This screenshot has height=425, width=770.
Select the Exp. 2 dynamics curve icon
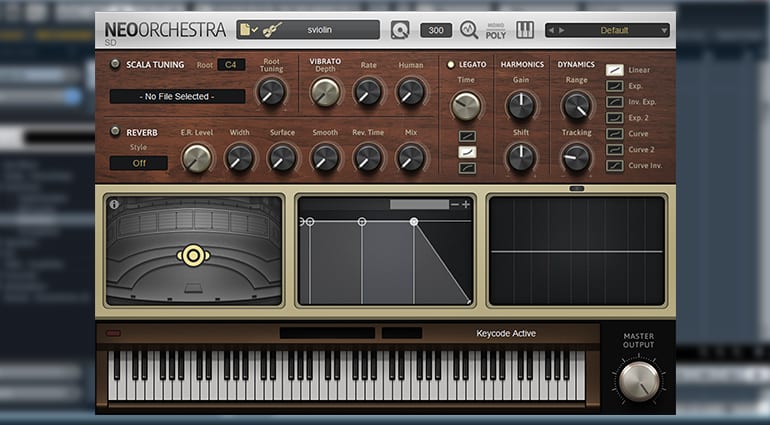pyautogui.click(x=614, y=118)
